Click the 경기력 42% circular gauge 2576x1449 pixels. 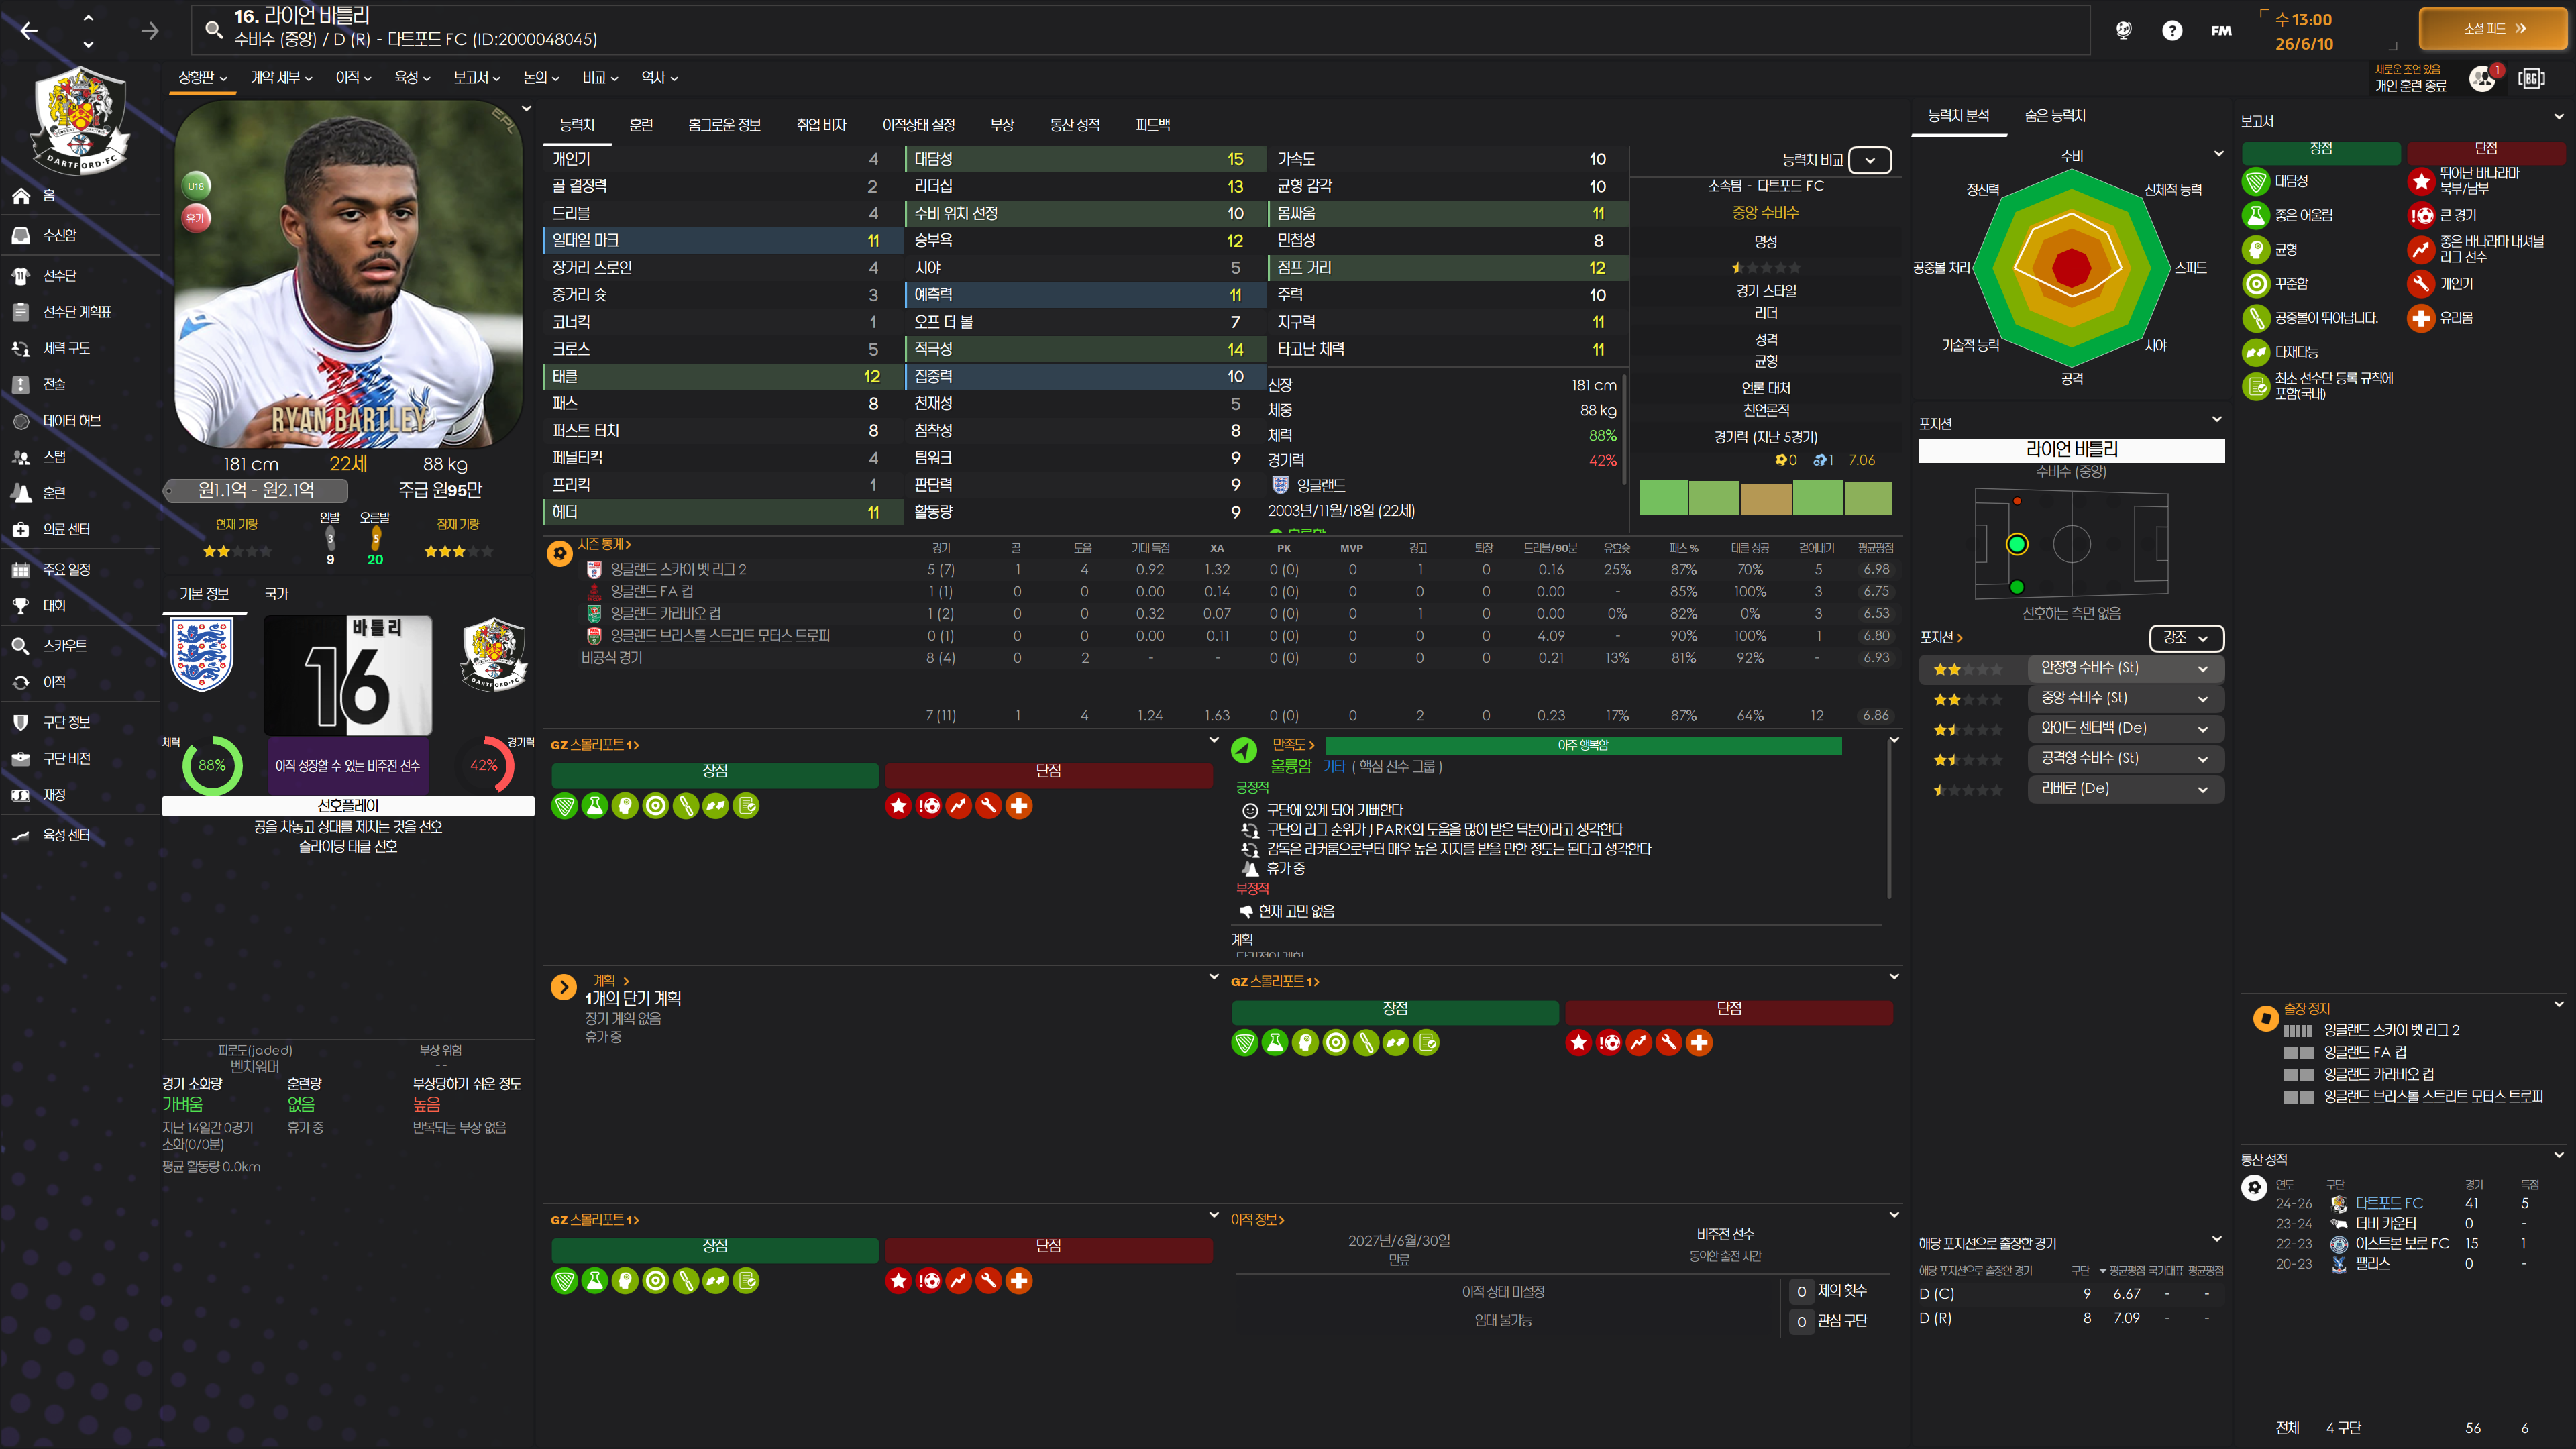[x=484, y=765]
